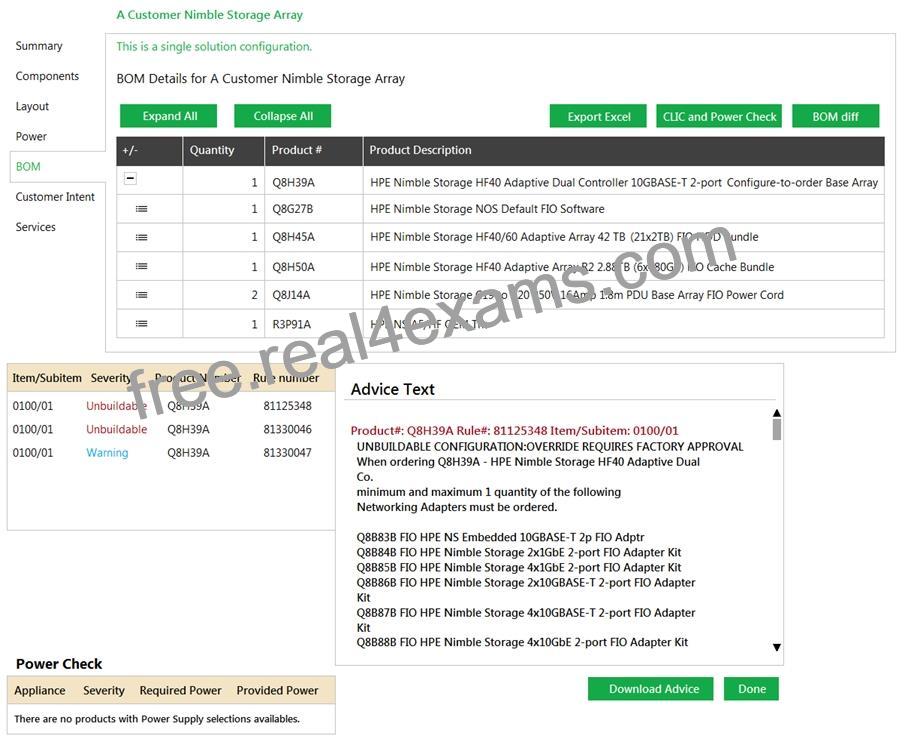Select the rule 81330046 Unbuildable row

point(171,429)
